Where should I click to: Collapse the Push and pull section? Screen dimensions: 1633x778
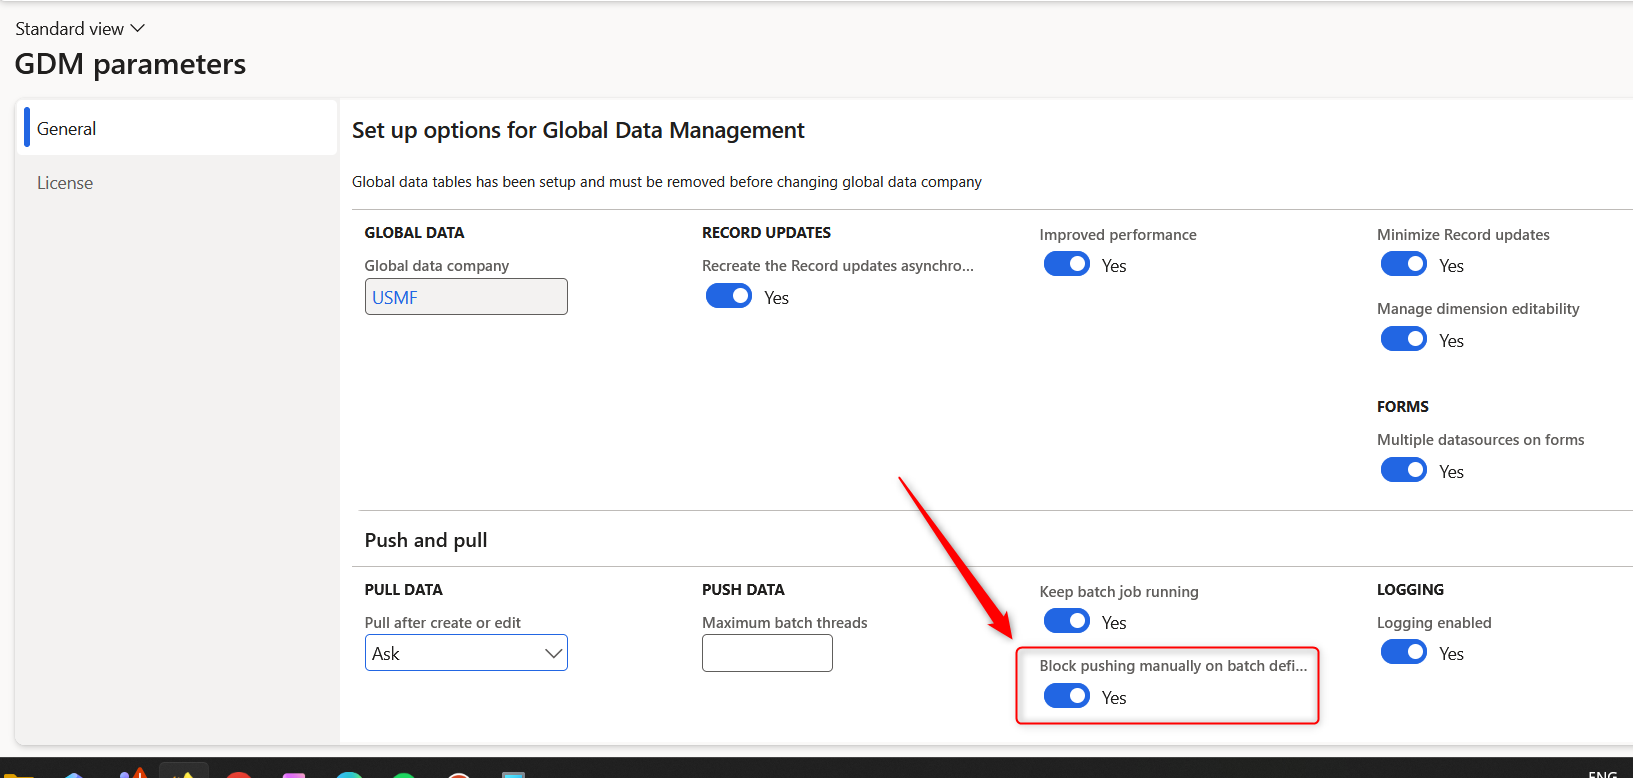(426, 541)
